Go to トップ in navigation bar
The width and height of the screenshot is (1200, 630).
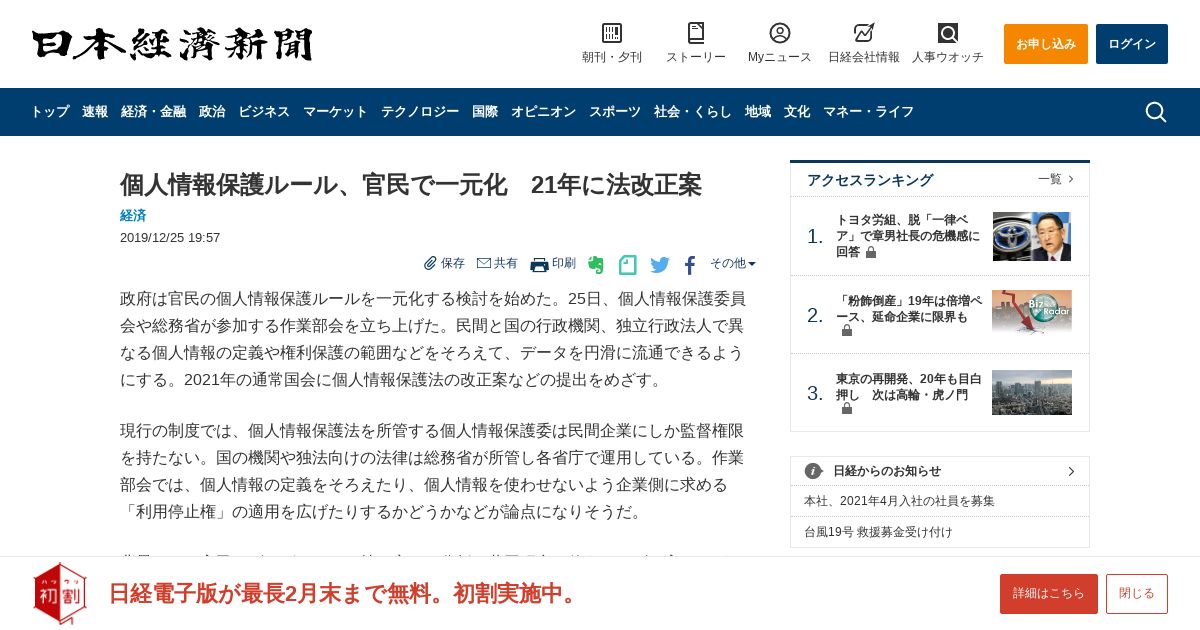(x=50, y=112)
